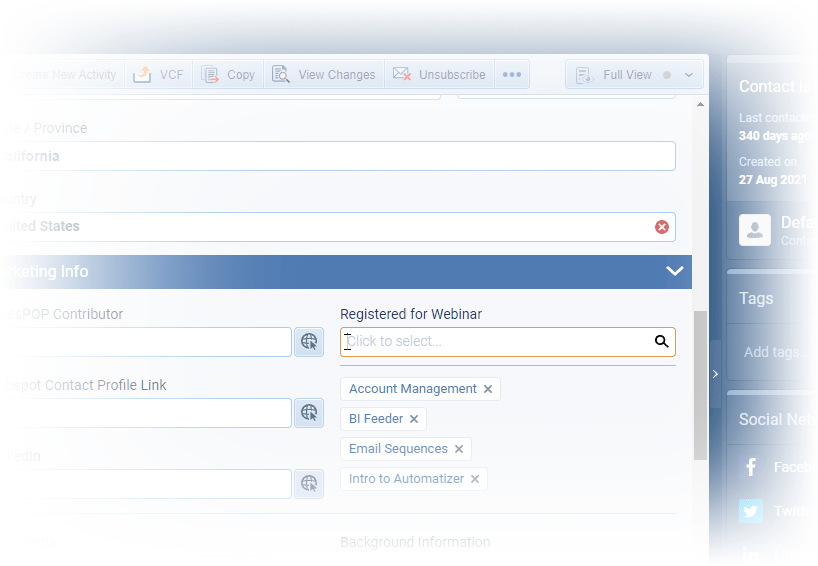The width and height of the screenshot is (818, 566).
Task: Remove the Account Management tag
Action: click(x=488, y=389)
